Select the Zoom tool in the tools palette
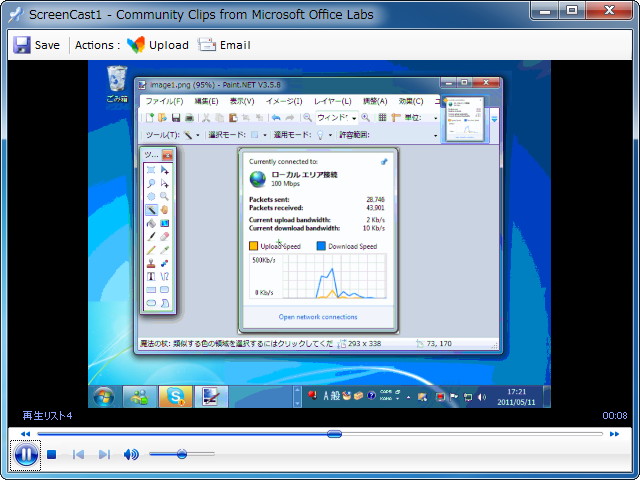Viewport: 640px width, 480px height. click(x=164, y=196)
